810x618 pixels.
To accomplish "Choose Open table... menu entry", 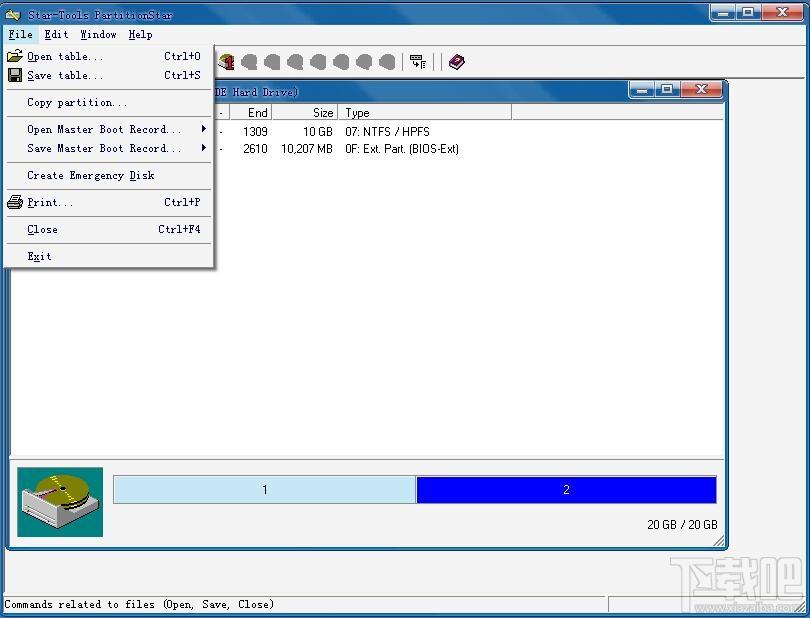I will tap(109, 56).
